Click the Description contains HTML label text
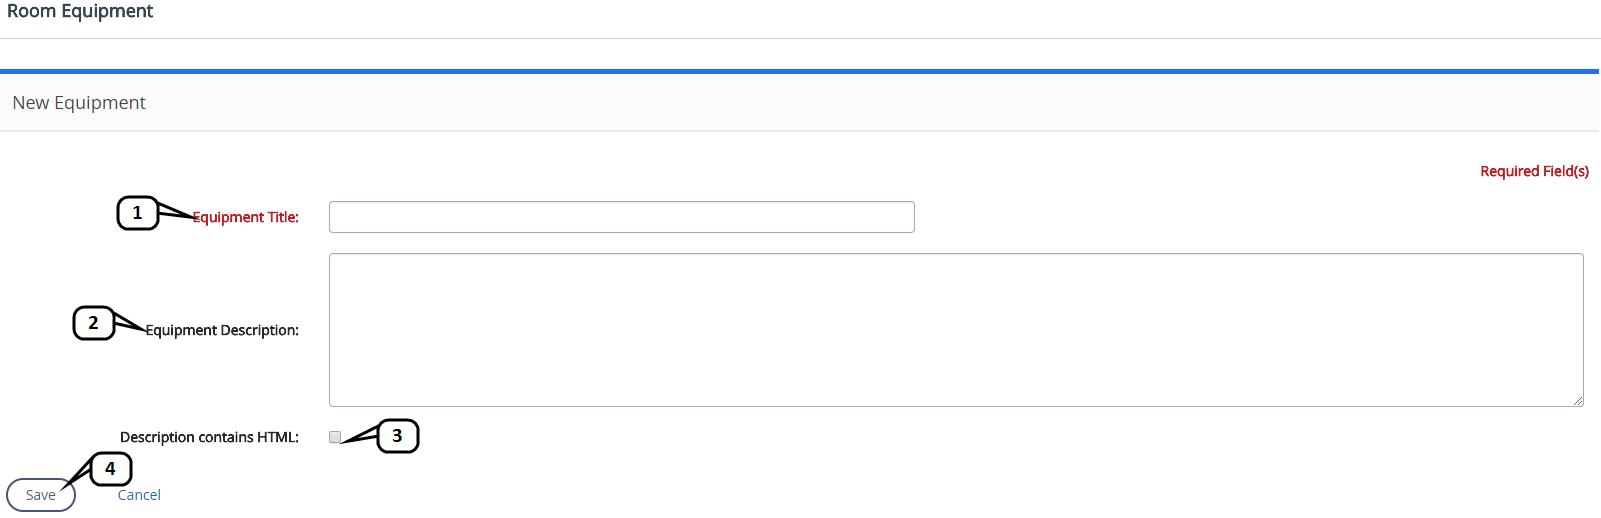 coord(209,437)
